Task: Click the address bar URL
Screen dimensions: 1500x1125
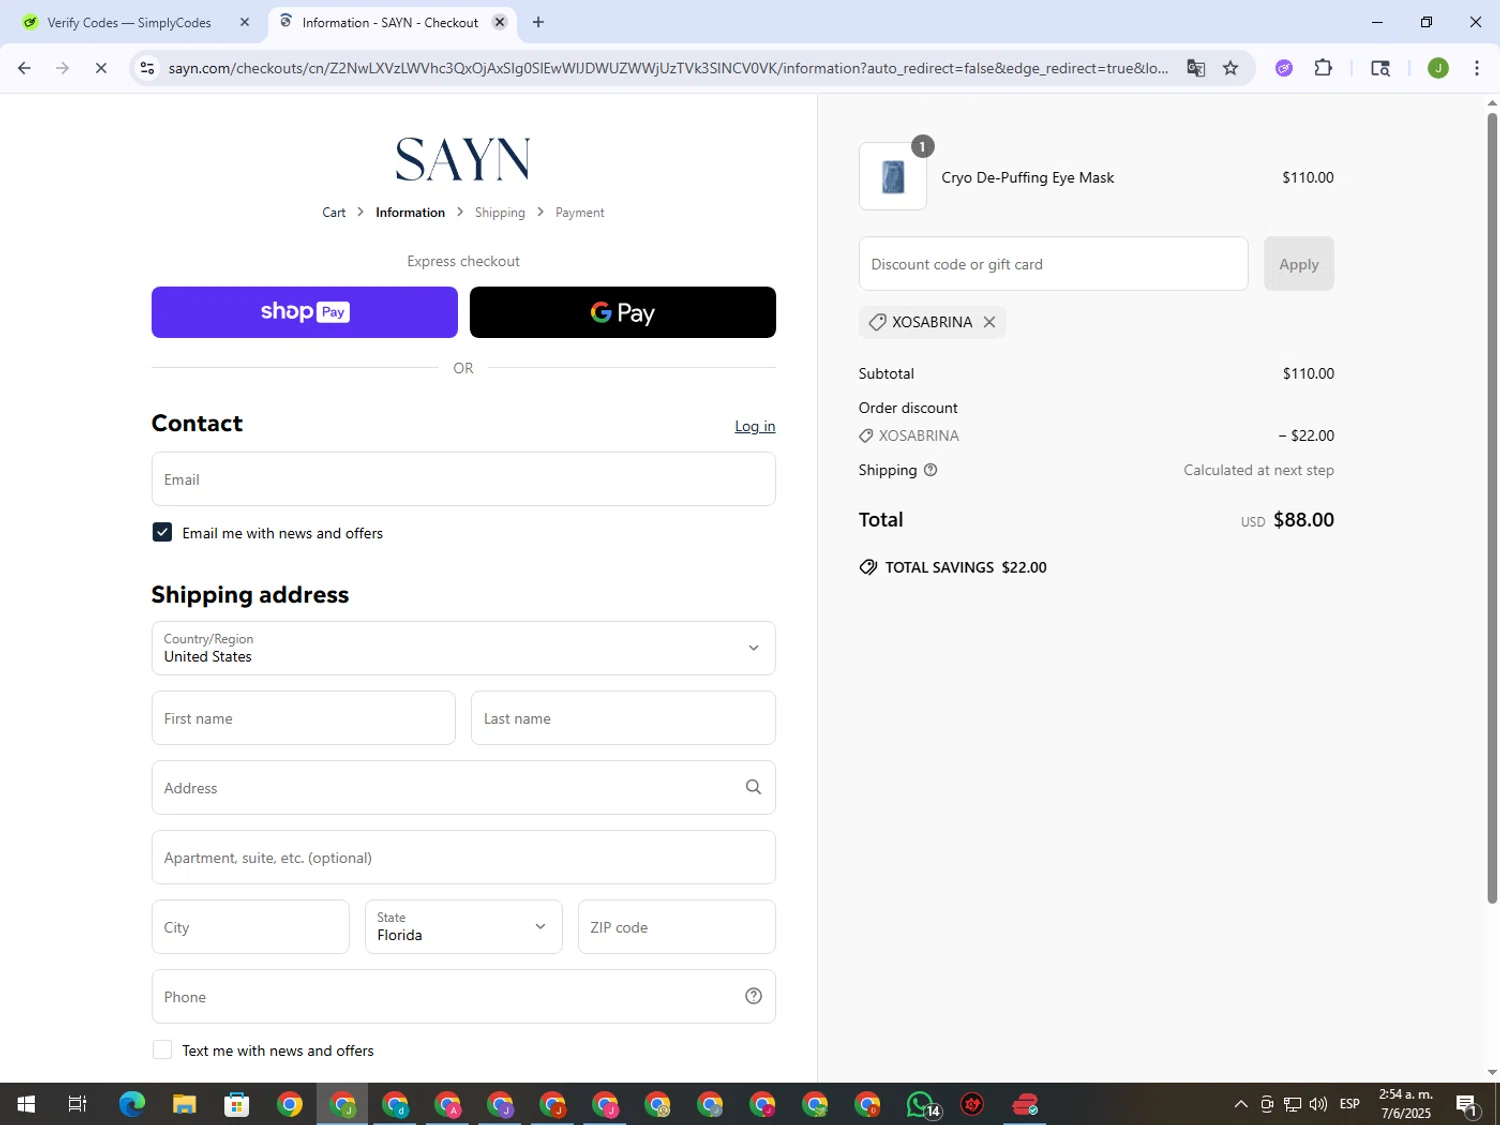Action: pos(668,68)
